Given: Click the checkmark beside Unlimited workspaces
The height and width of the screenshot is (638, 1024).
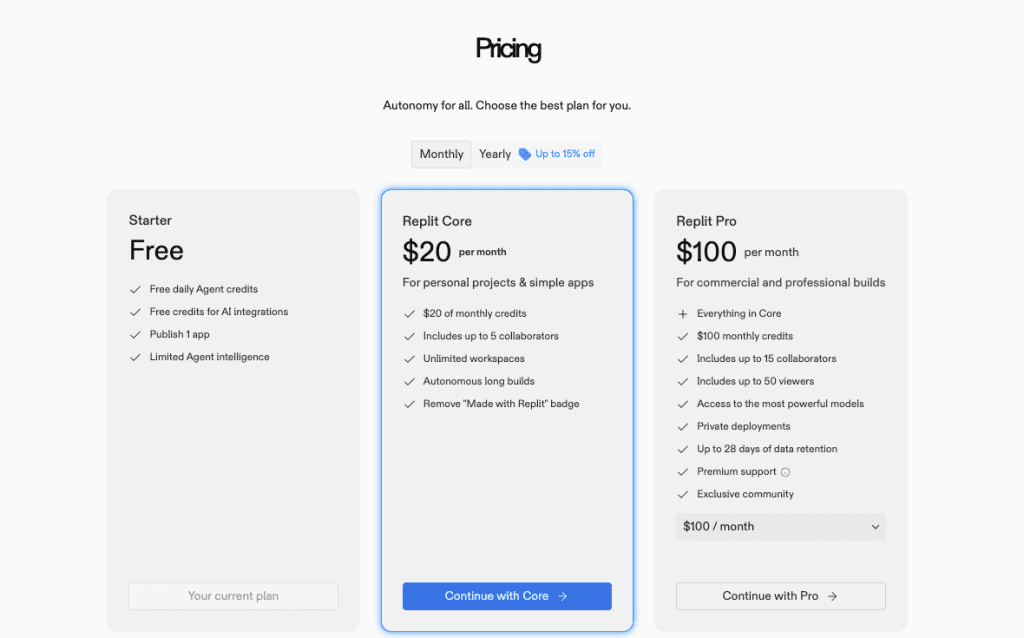Looking at the screenshot, I should pos(409,359).
